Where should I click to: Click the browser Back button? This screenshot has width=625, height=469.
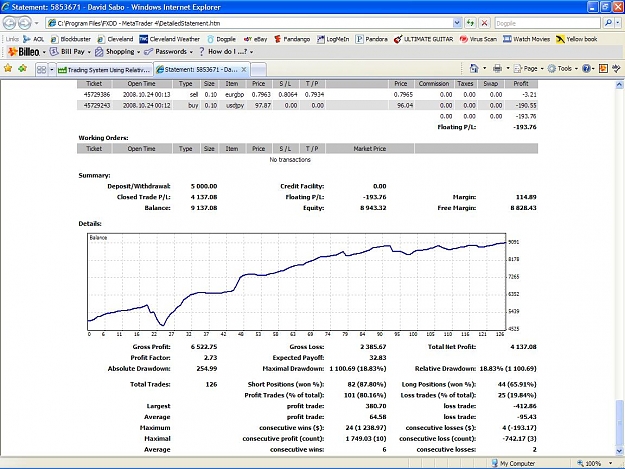(10, 23)
